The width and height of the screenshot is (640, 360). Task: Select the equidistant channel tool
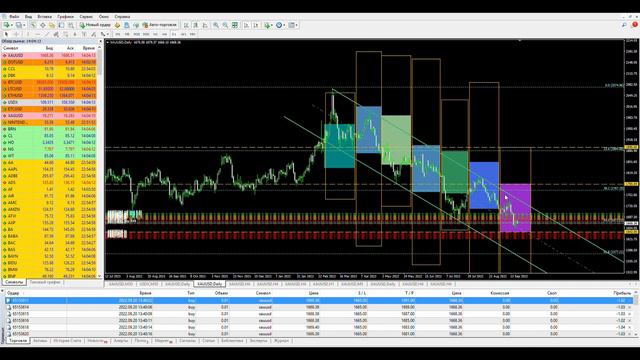(56, 34)
